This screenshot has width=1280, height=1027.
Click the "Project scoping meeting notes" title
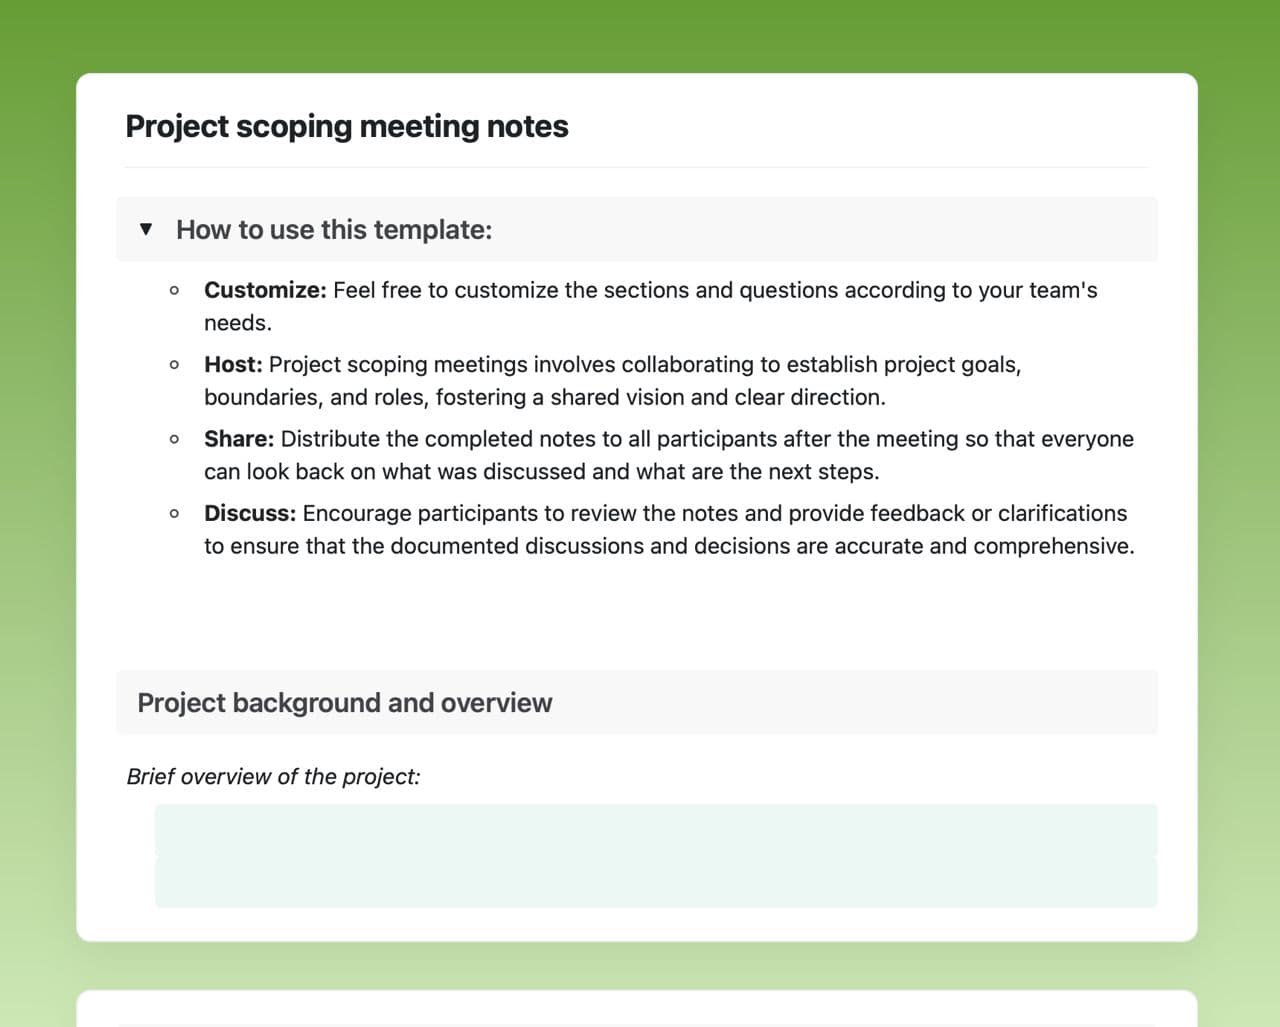[346, 127]
